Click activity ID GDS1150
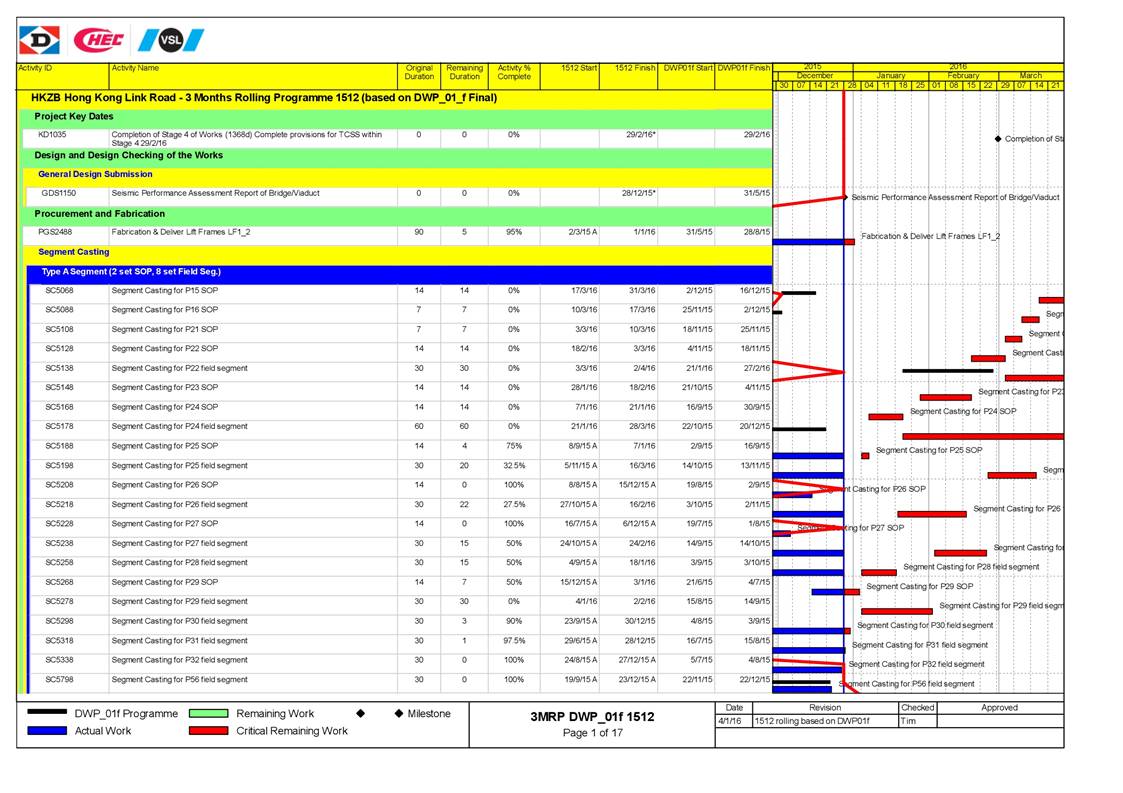Image resolution: width=1123 pixels, height=793 pixels. pyautogui.click(x=59, y=193)
